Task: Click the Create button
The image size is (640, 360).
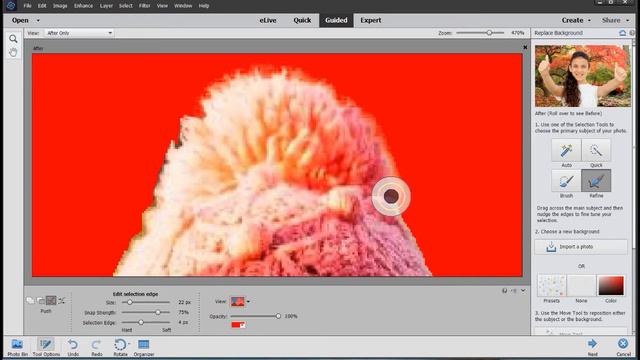Action: (572, 20)
